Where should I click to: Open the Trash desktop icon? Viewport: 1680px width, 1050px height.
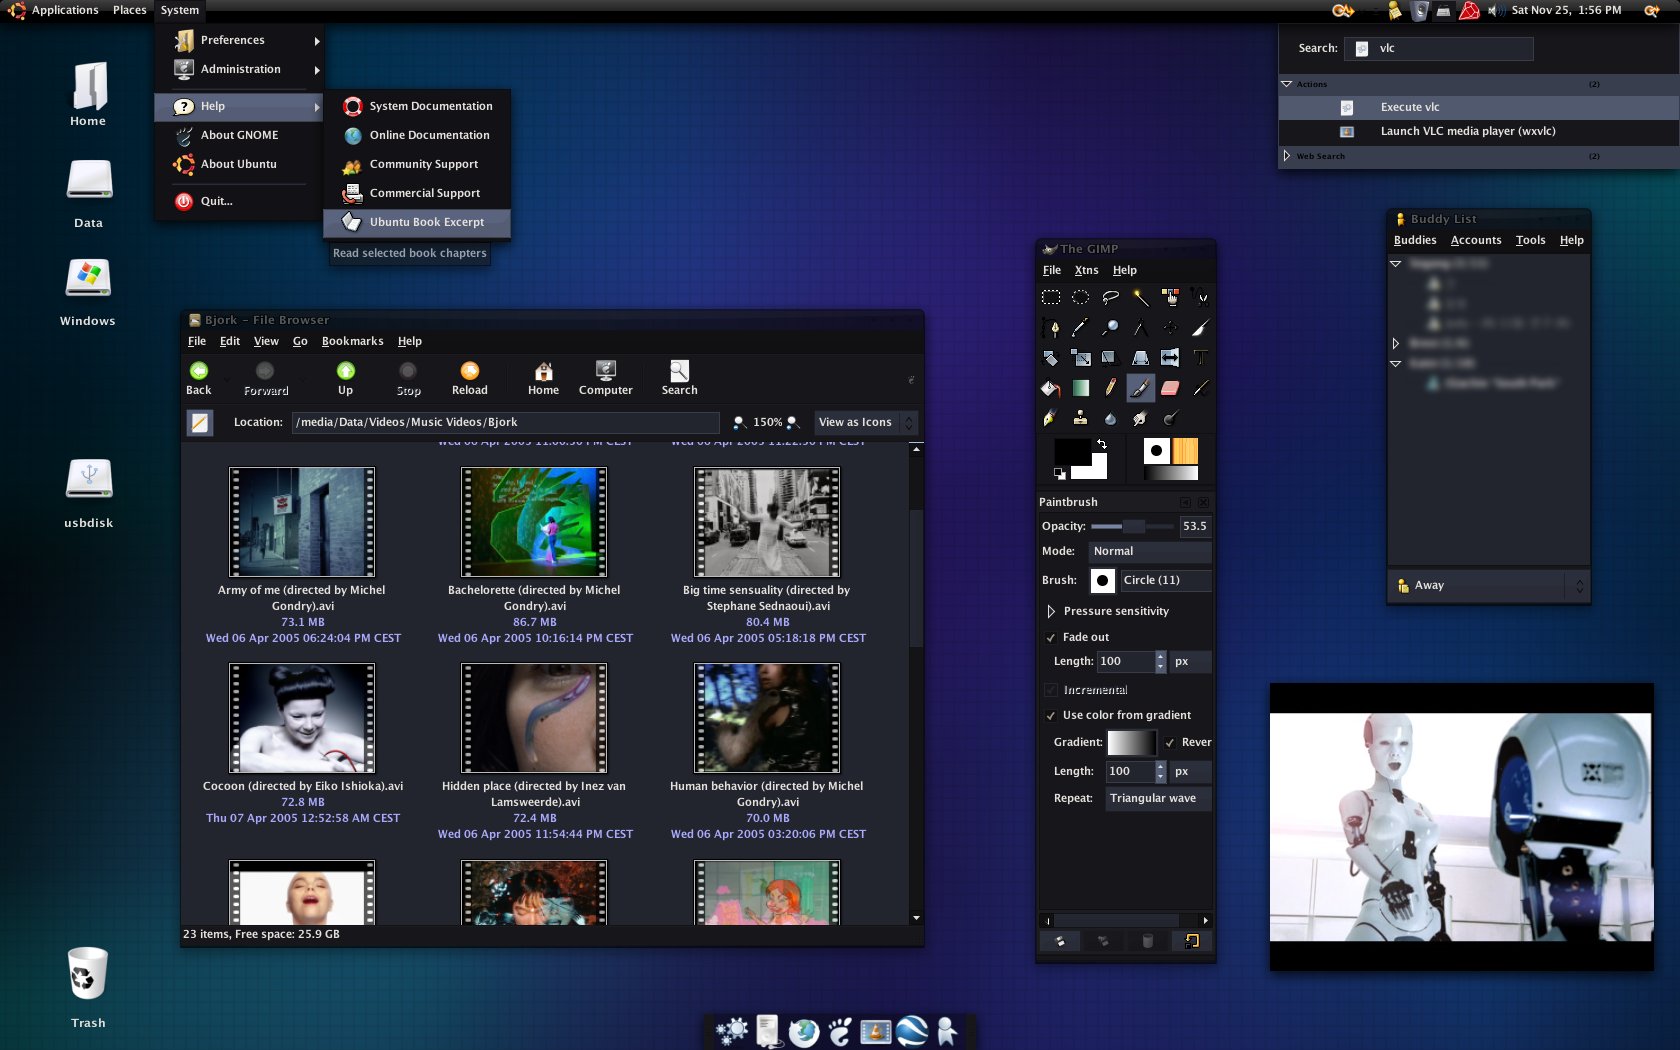[88, 974]
